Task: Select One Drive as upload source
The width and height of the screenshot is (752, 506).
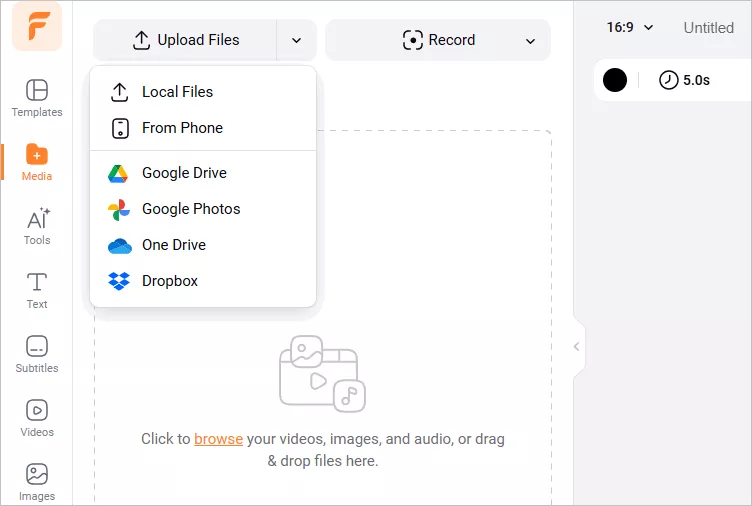Action: tap(203, 245)
